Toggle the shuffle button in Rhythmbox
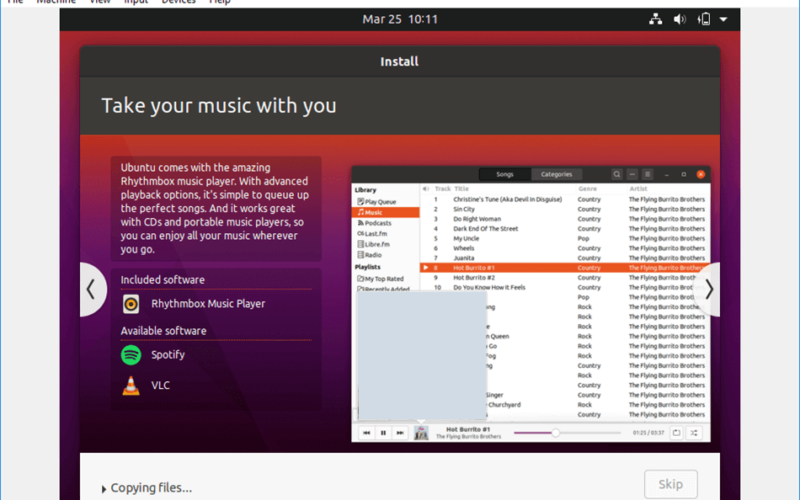 [x=694, y=433]
